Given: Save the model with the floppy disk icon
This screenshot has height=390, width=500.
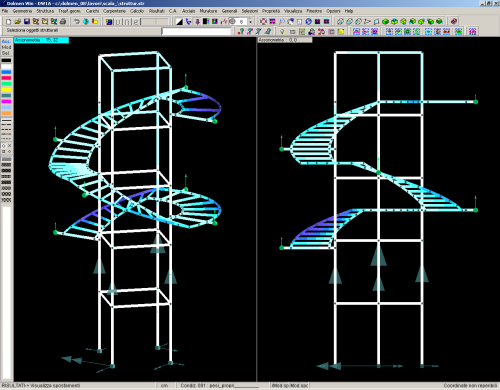Looking at the screenshot, I should [x=27, y=22].
